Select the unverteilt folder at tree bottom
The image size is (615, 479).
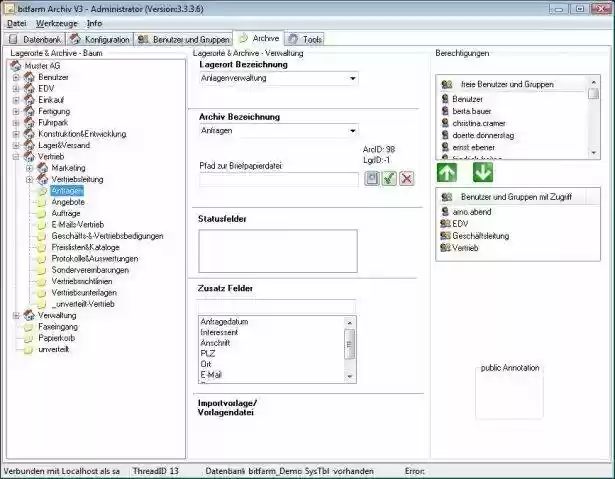(53, 350)
